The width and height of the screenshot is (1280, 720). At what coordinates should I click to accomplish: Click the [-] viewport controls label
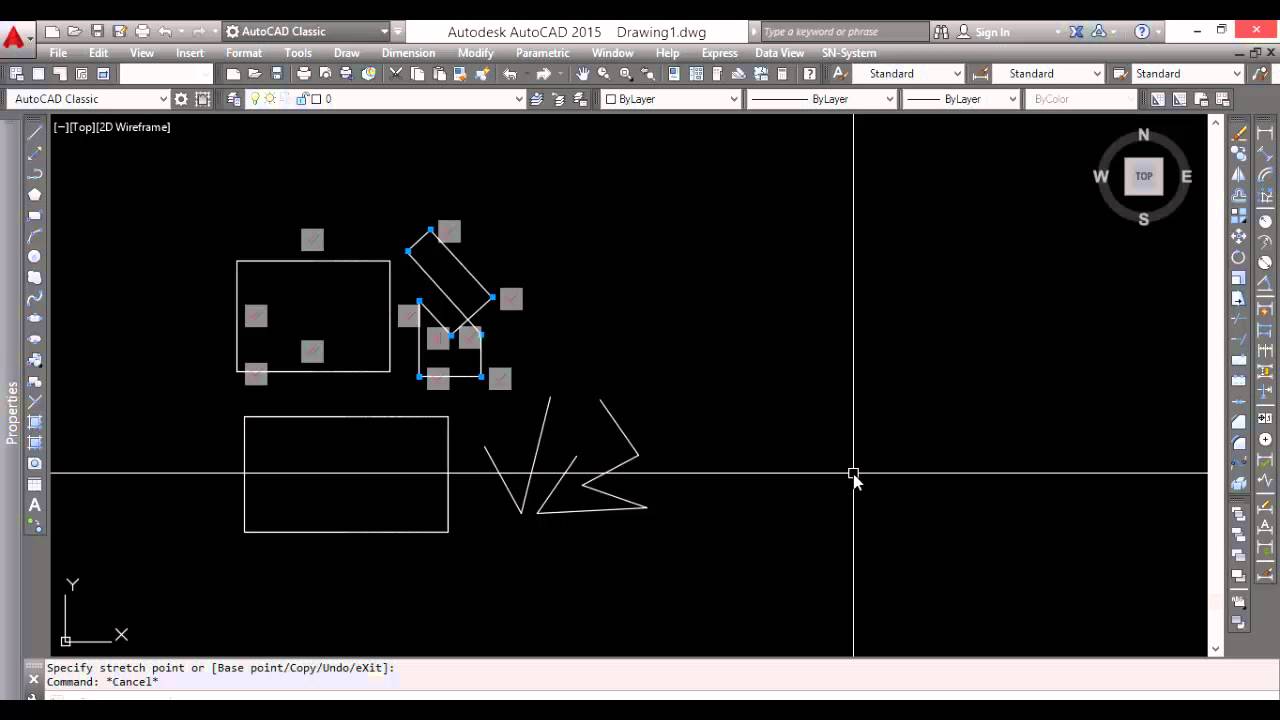pos(61,127)
